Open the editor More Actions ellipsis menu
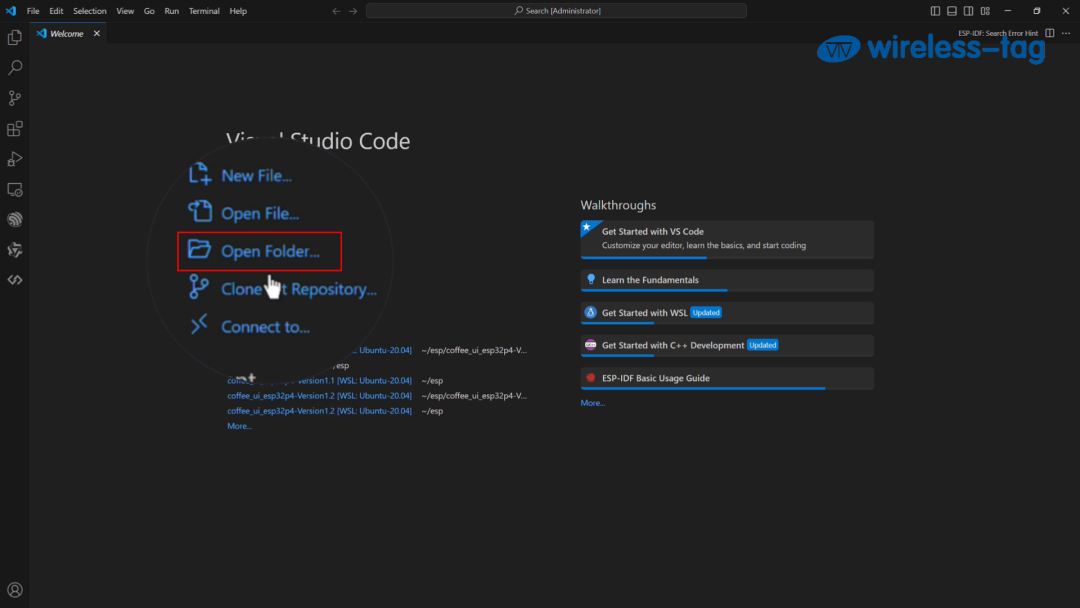 [x=1066, y=33]
